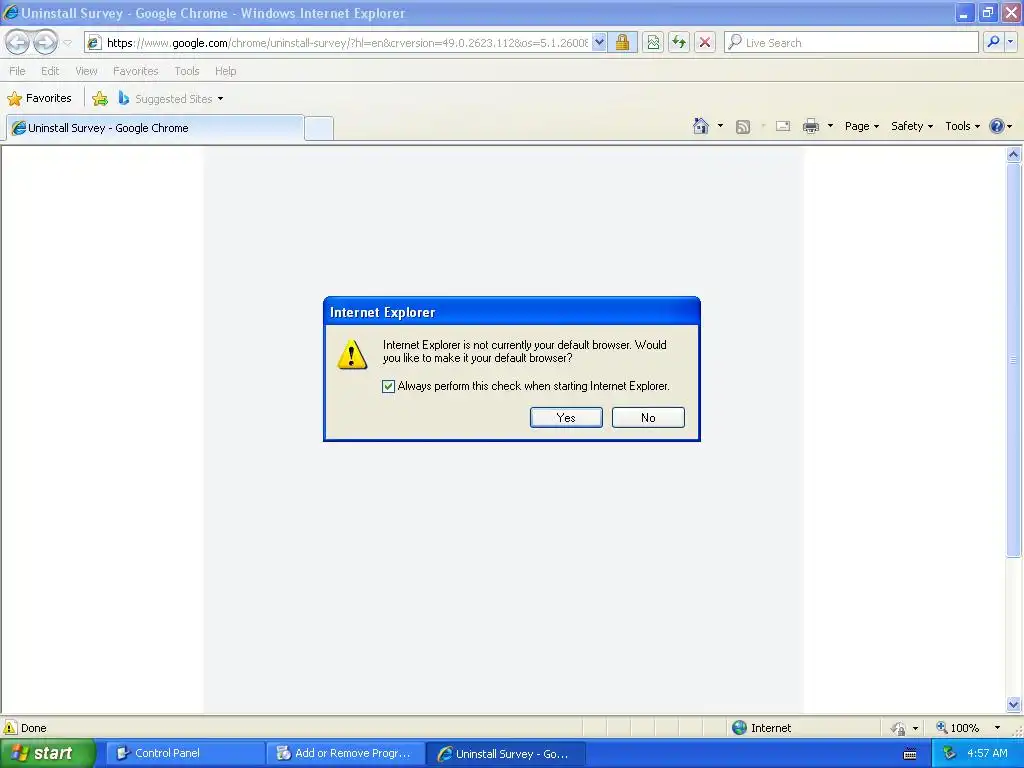Click the scrollbar down arrow
The image size is (1024, 768).
(x=1014, y=704)
